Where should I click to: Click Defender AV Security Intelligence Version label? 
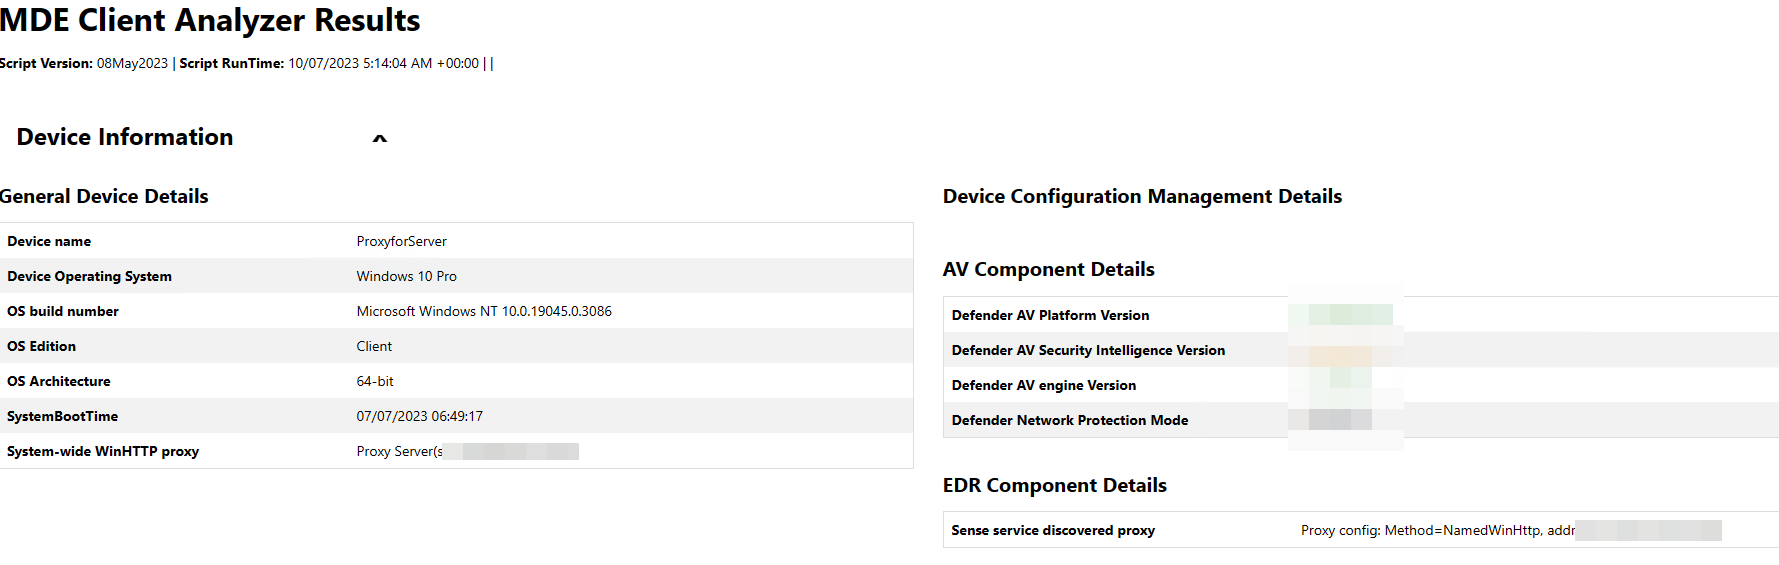click(x=1088, y=350)
